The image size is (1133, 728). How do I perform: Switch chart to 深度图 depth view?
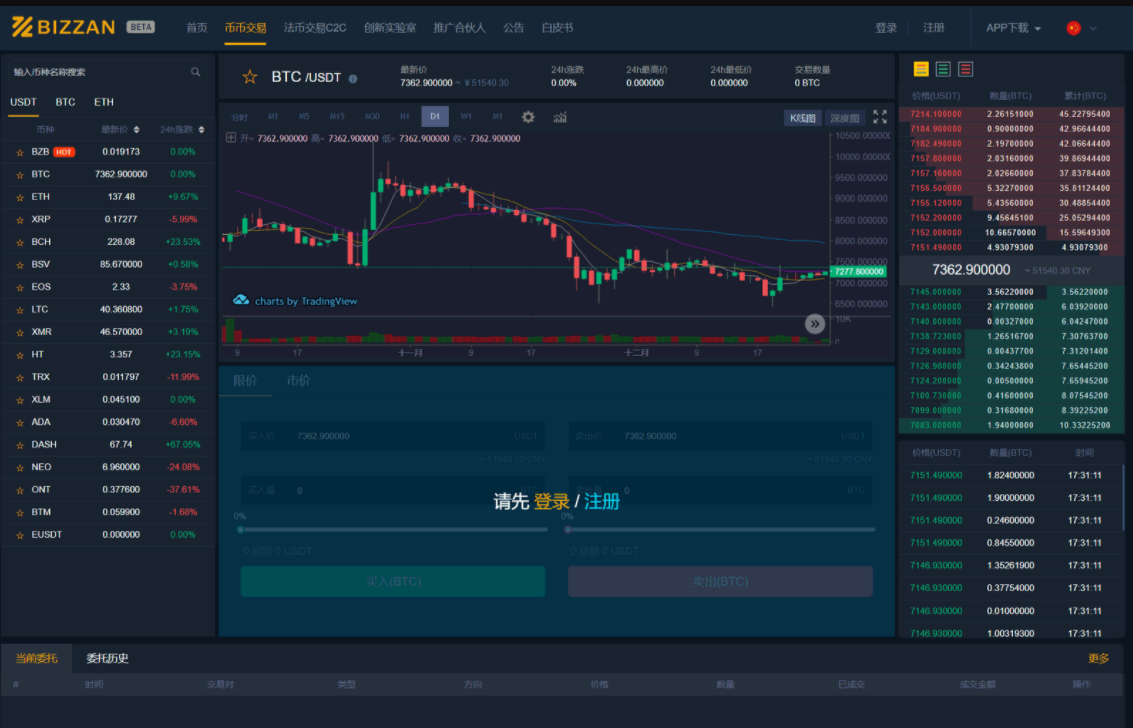(x=843, y=117)
